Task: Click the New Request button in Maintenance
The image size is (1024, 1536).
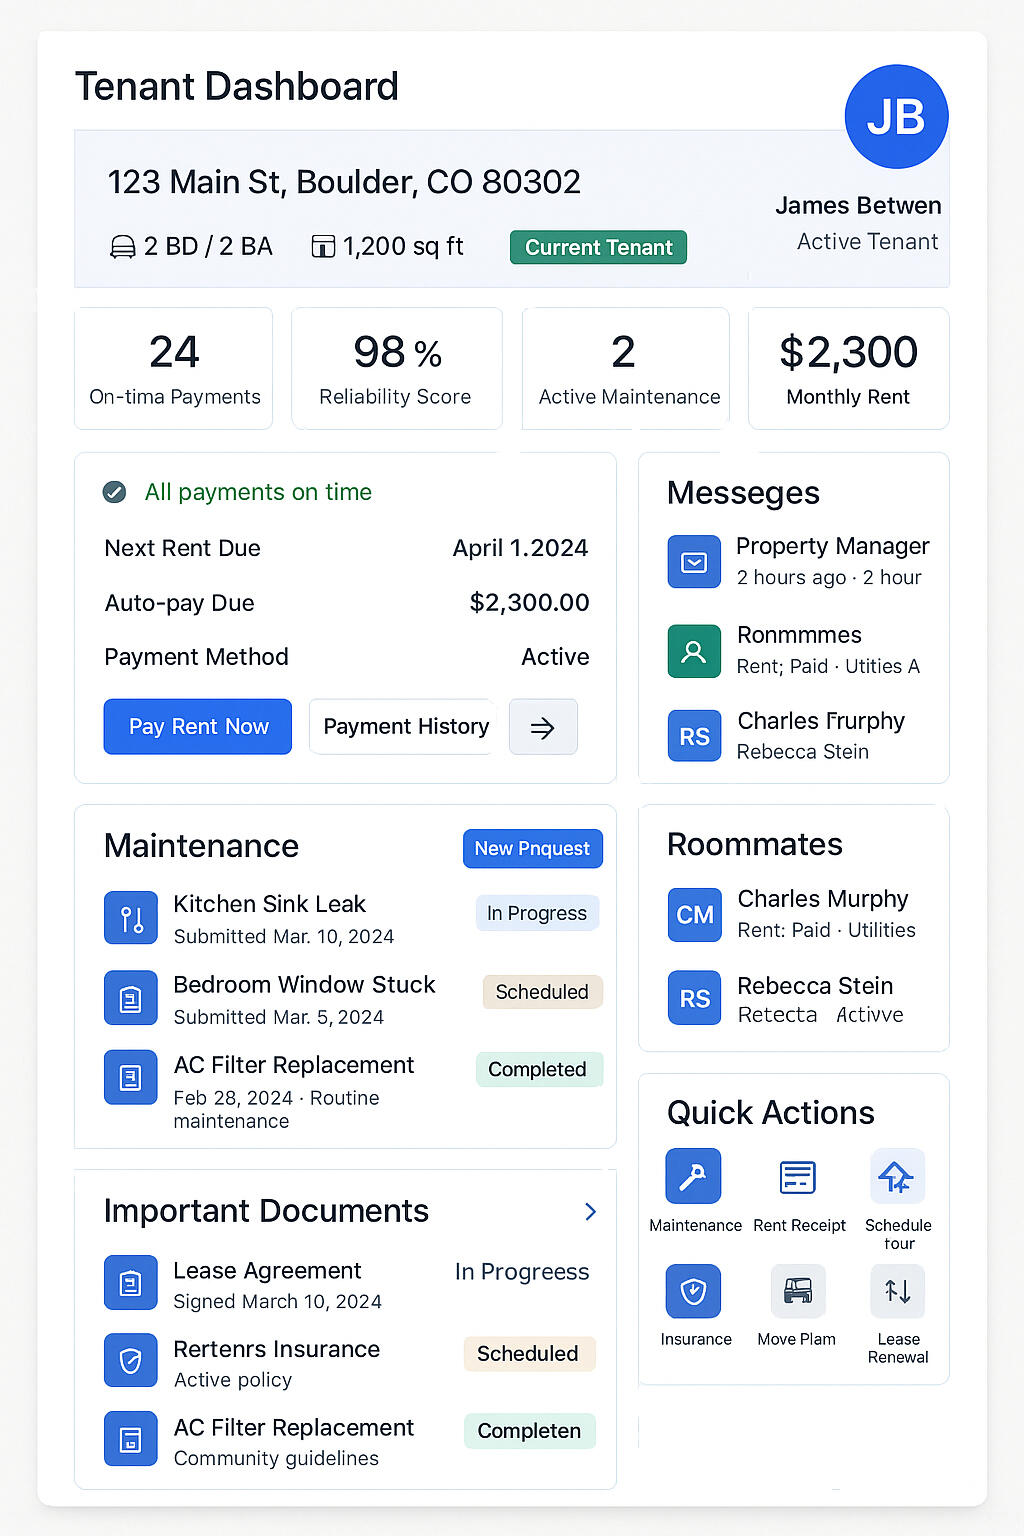Action: click(x=532, y=849)
